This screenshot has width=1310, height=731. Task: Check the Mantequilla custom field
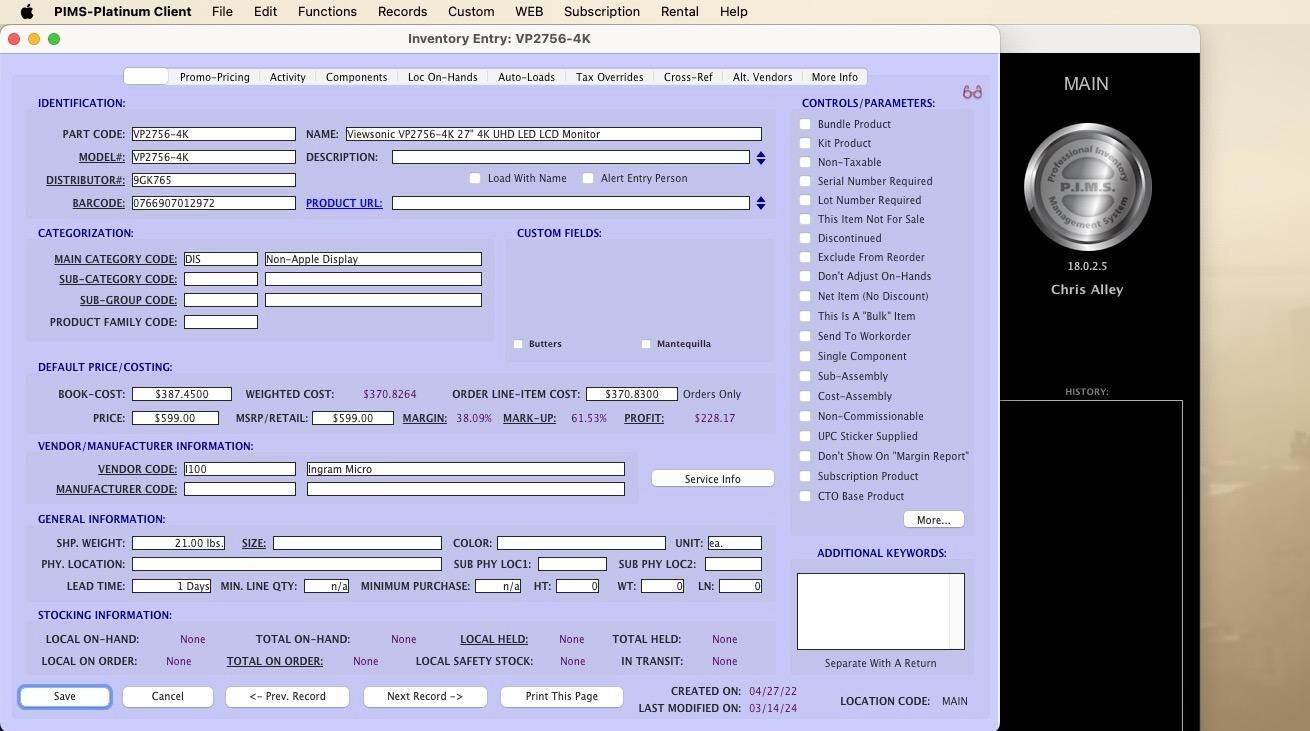[646, 344]
